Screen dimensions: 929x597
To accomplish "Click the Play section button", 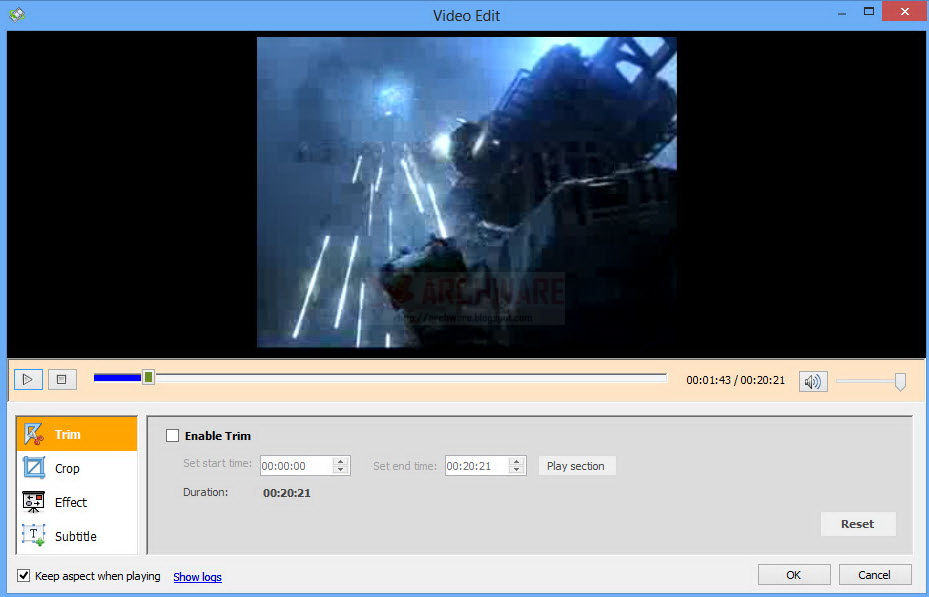I will click(576, 466).
